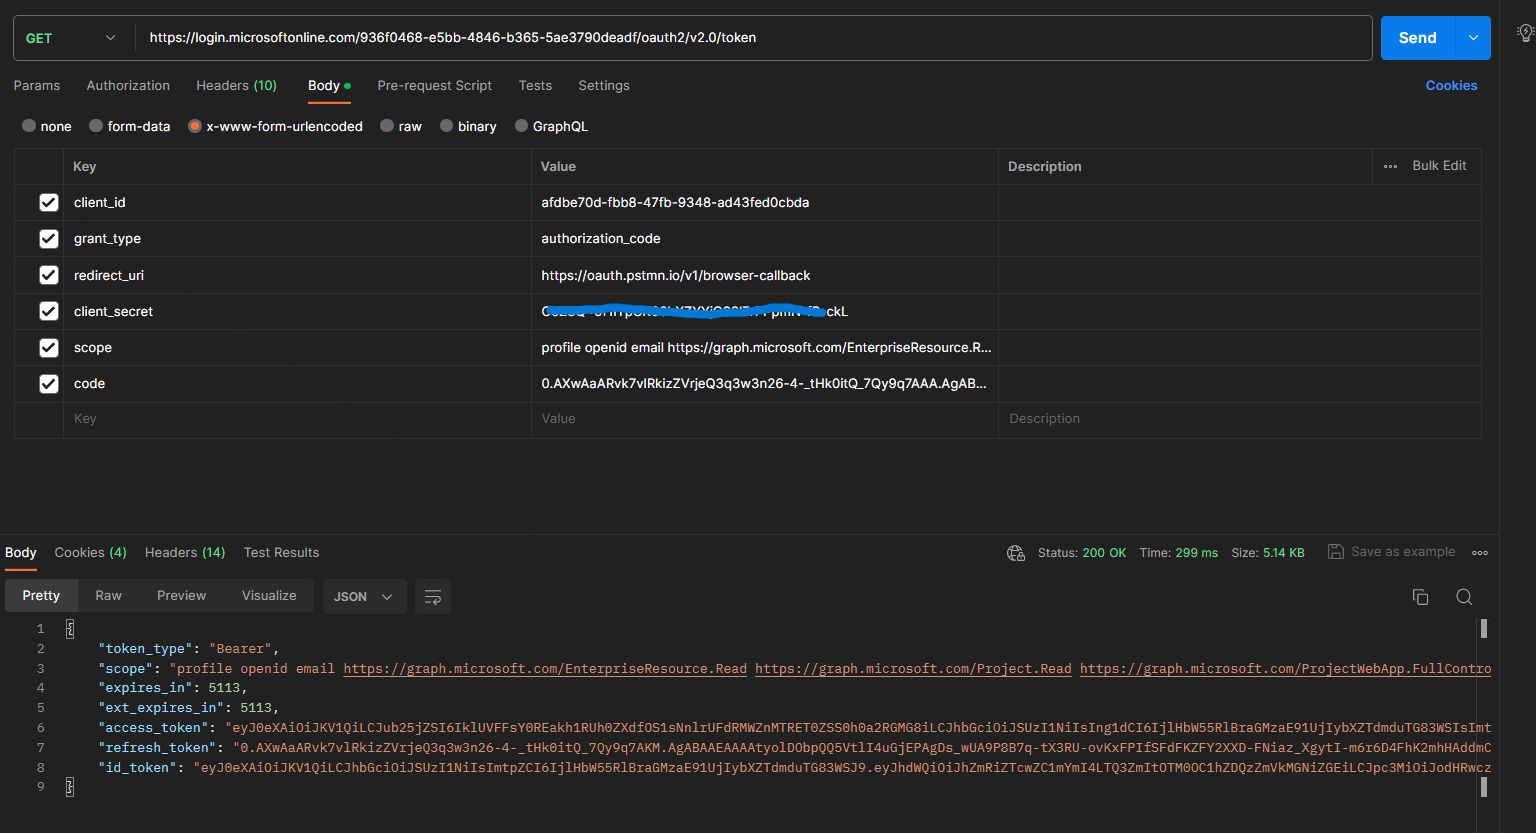Click the globe network icon beside Status

[x=1016, y=553]
